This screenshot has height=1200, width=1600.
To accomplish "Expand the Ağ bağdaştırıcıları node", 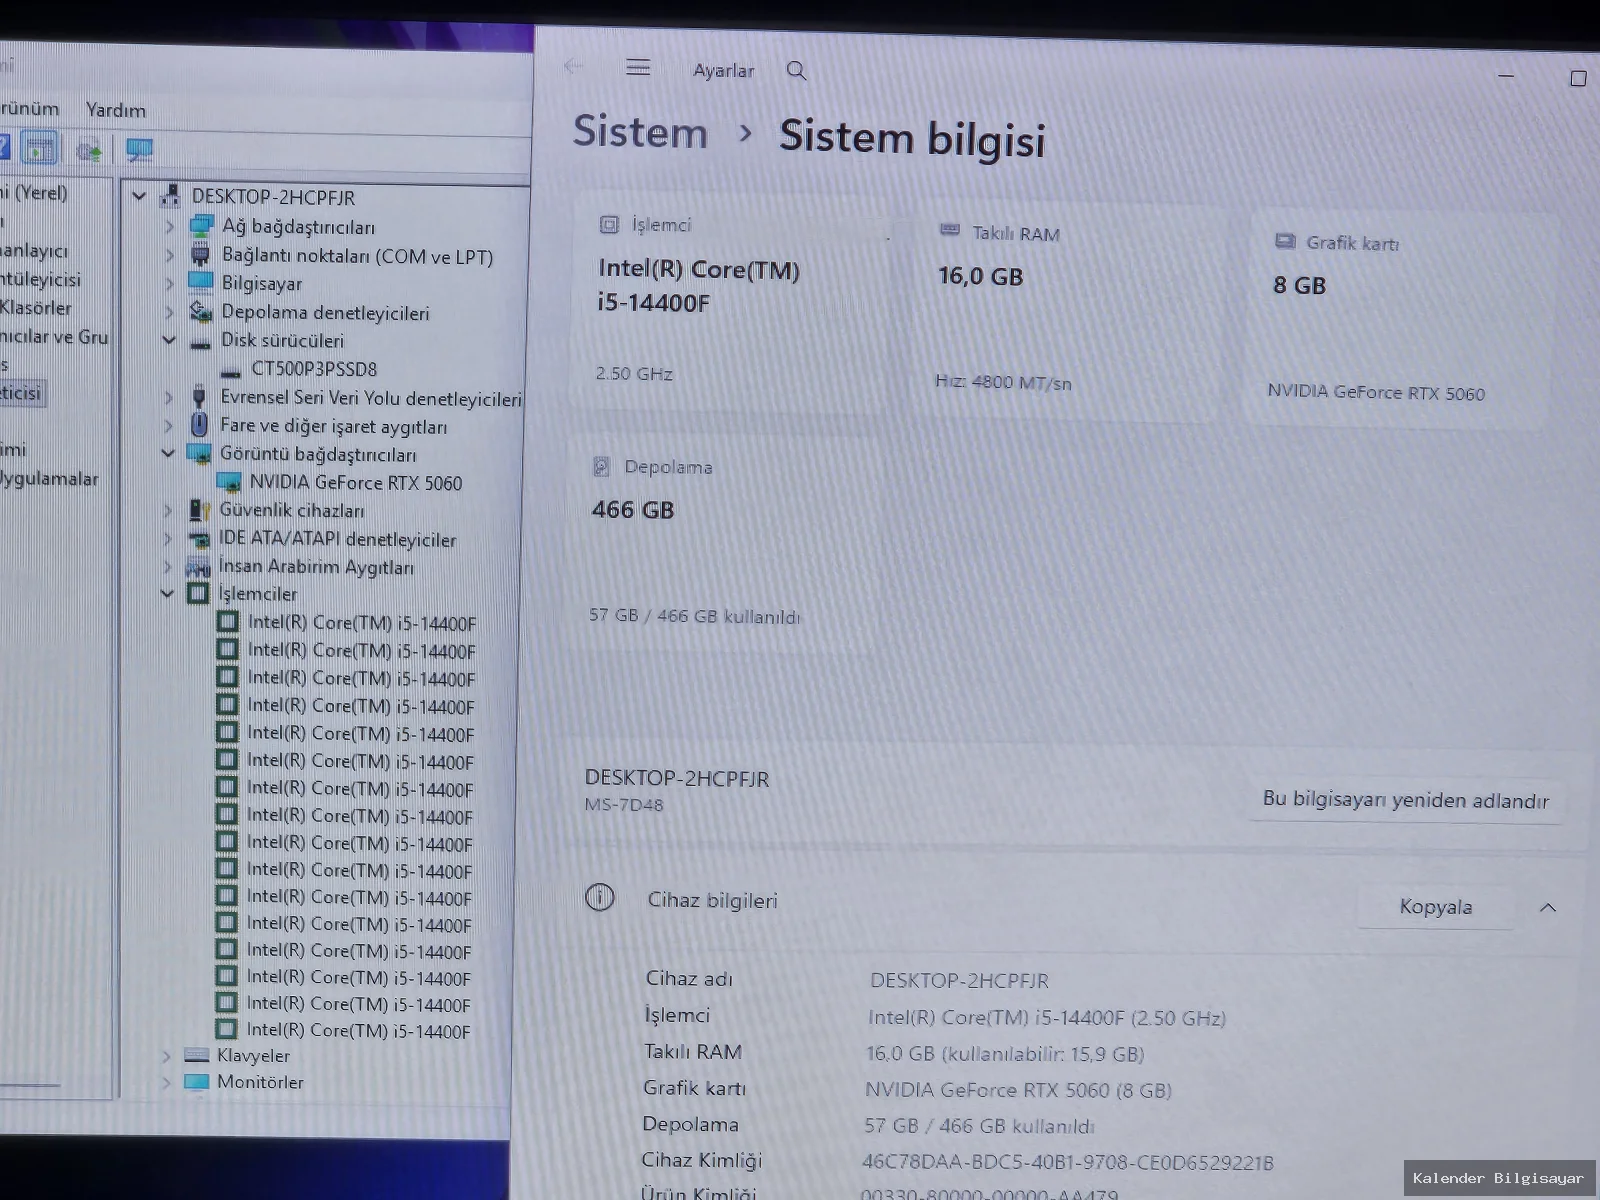I will pyautogui.click(x=169, y=227).
